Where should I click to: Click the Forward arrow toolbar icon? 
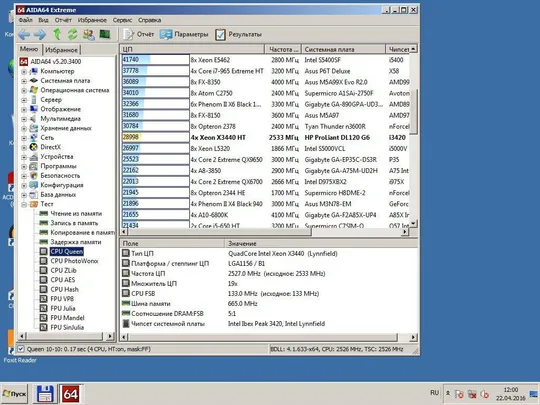pos(40,34)
